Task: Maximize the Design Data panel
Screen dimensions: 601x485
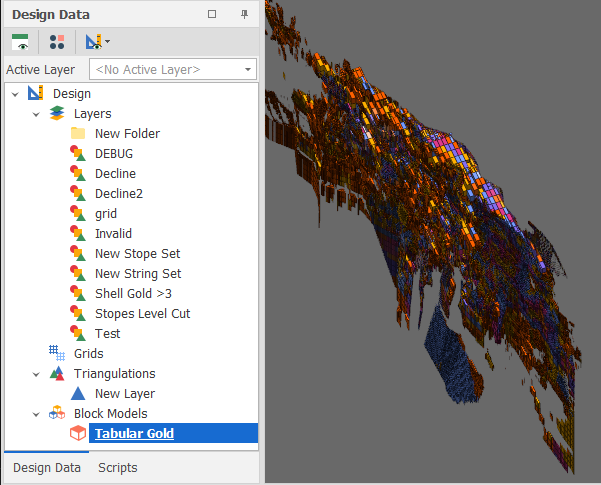Action: point(212,15)
